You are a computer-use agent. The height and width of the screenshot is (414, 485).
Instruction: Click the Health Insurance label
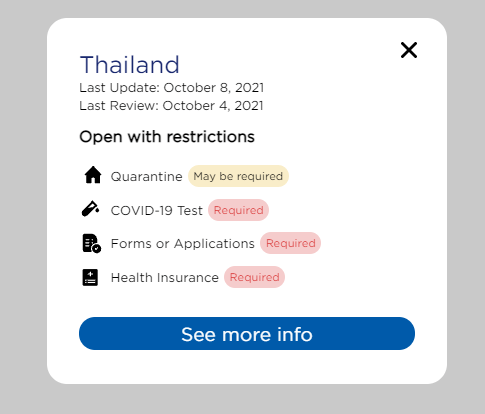click(165, 278)
